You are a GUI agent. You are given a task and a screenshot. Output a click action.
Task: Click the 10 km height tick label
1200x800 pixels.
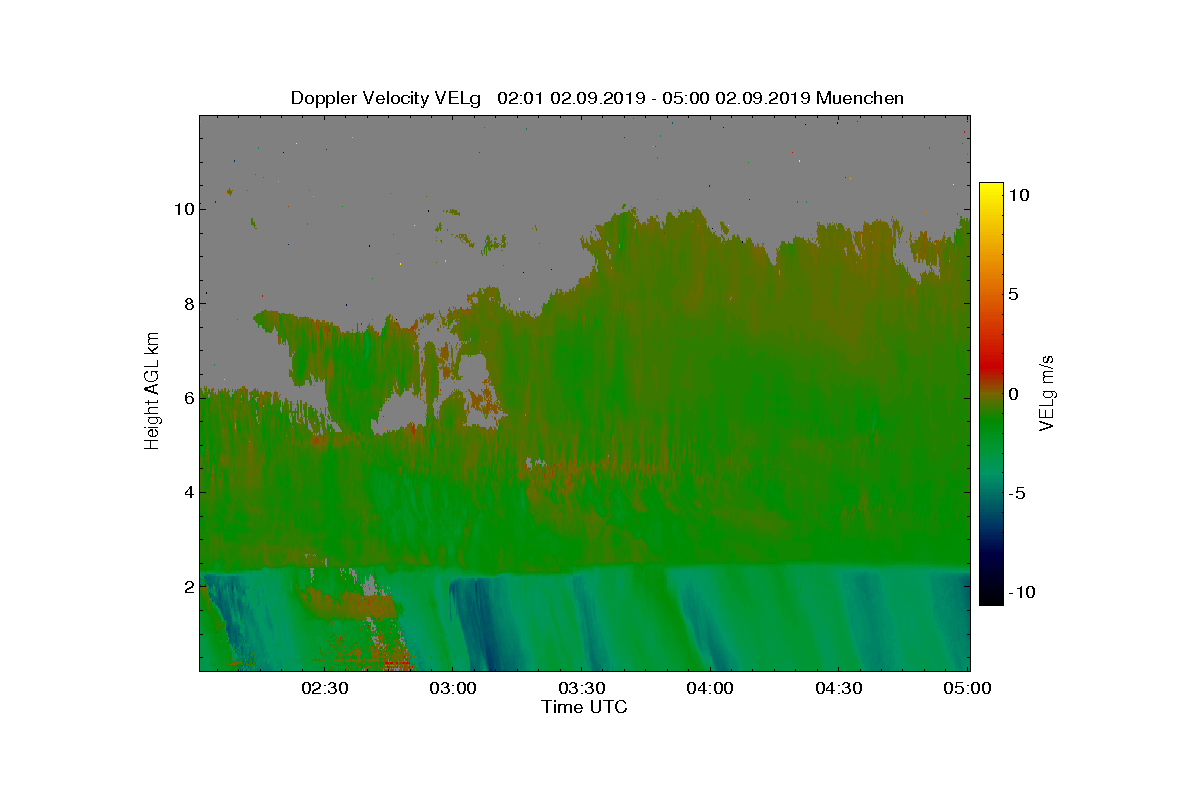(x=183, y=209)
